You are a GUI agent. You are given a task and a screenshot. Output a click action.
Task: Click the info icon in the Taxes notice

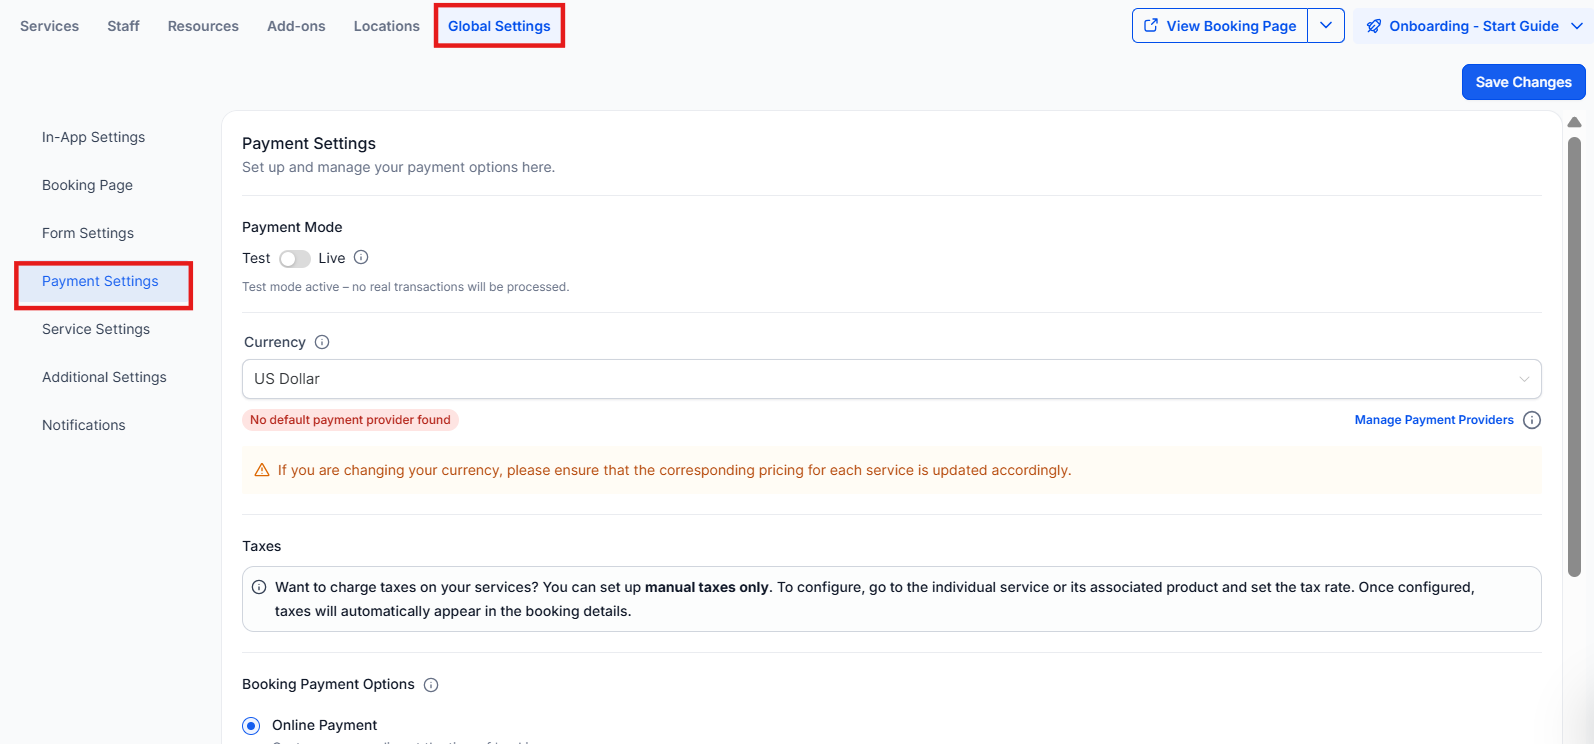(x=259, y=587)
